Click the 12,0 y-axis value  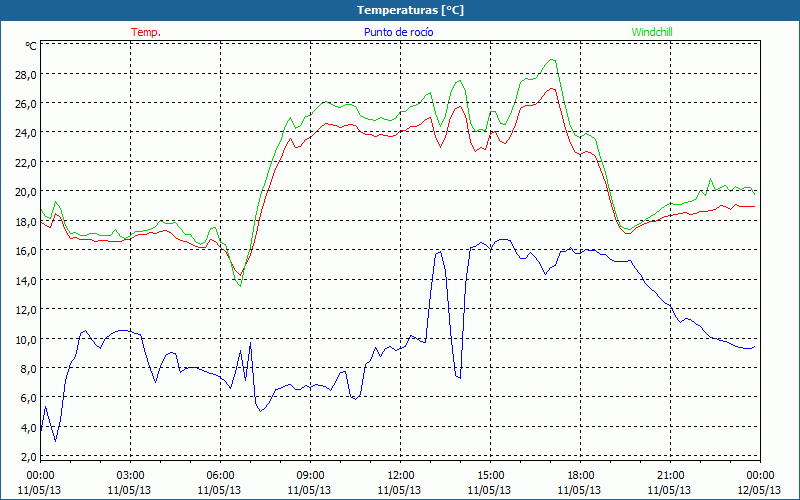26,310
